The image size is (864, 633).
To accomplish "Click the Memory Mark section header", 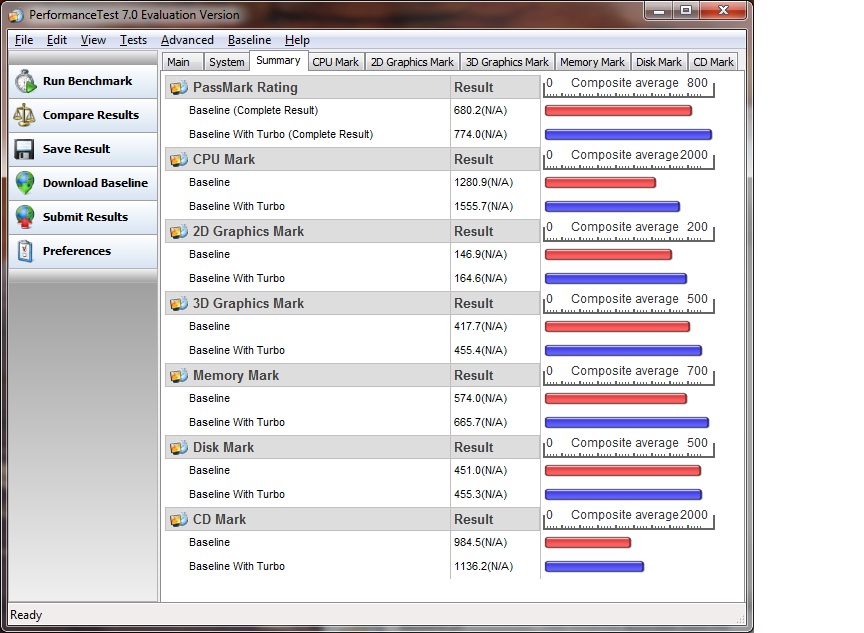I will 236,375.
